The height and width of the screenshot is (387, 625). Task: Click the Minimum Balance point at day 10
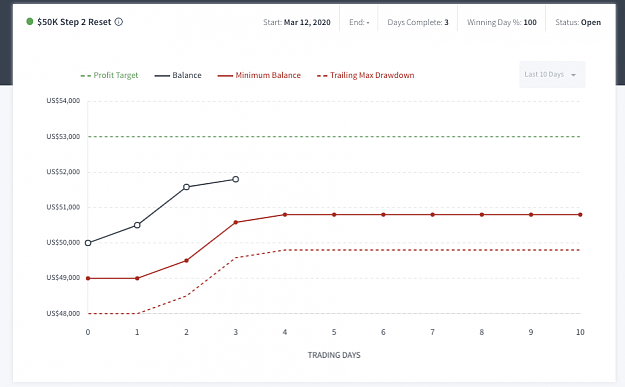(x=580, y=215)
